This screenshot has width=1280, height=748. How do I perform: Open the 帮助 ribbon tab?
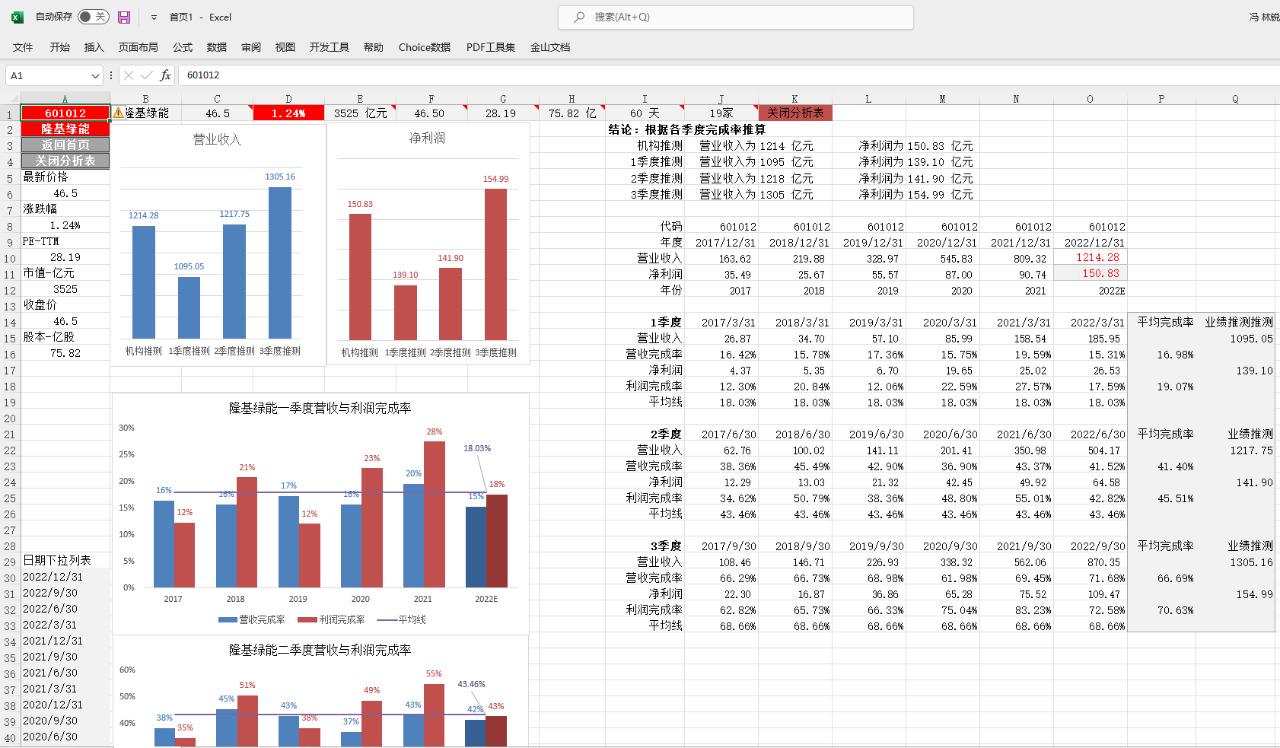[373, 47]
